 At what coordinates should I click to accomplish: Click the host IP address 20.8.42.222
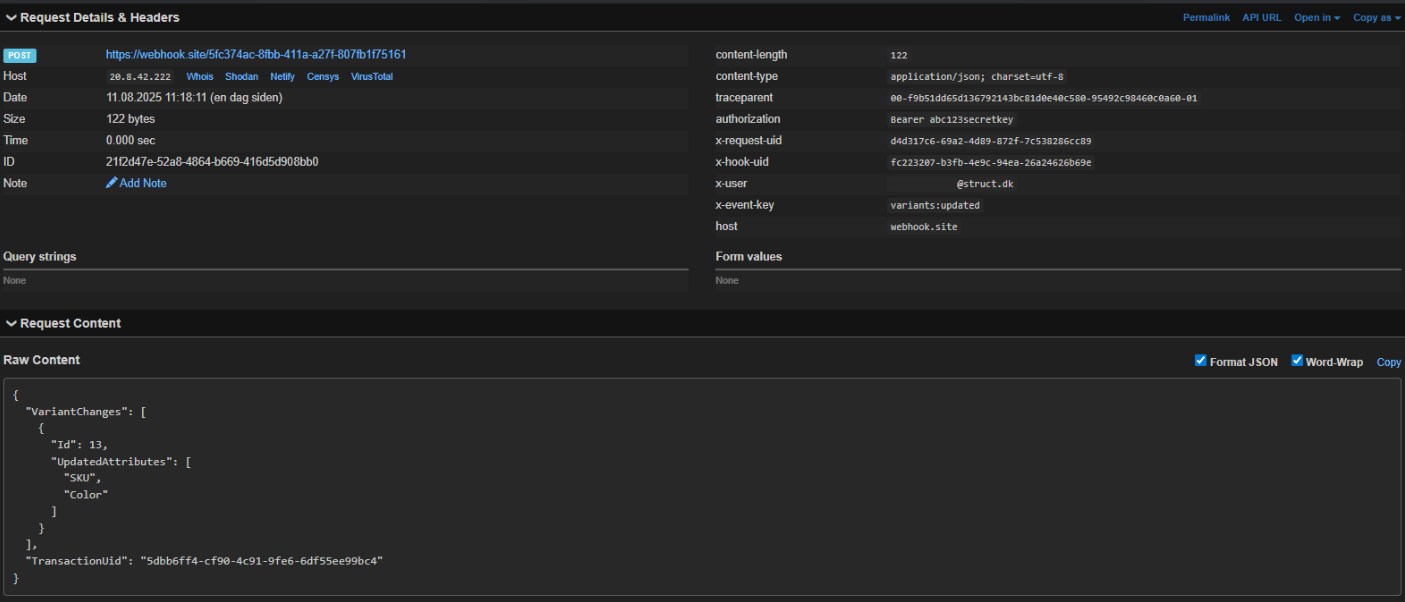140,77
